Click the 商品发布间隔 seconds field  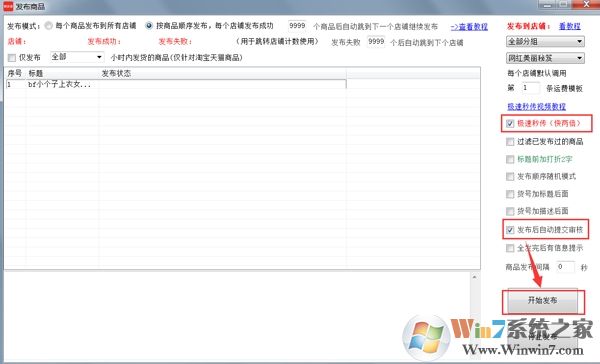pyautogui.click(x=565, y=267)
